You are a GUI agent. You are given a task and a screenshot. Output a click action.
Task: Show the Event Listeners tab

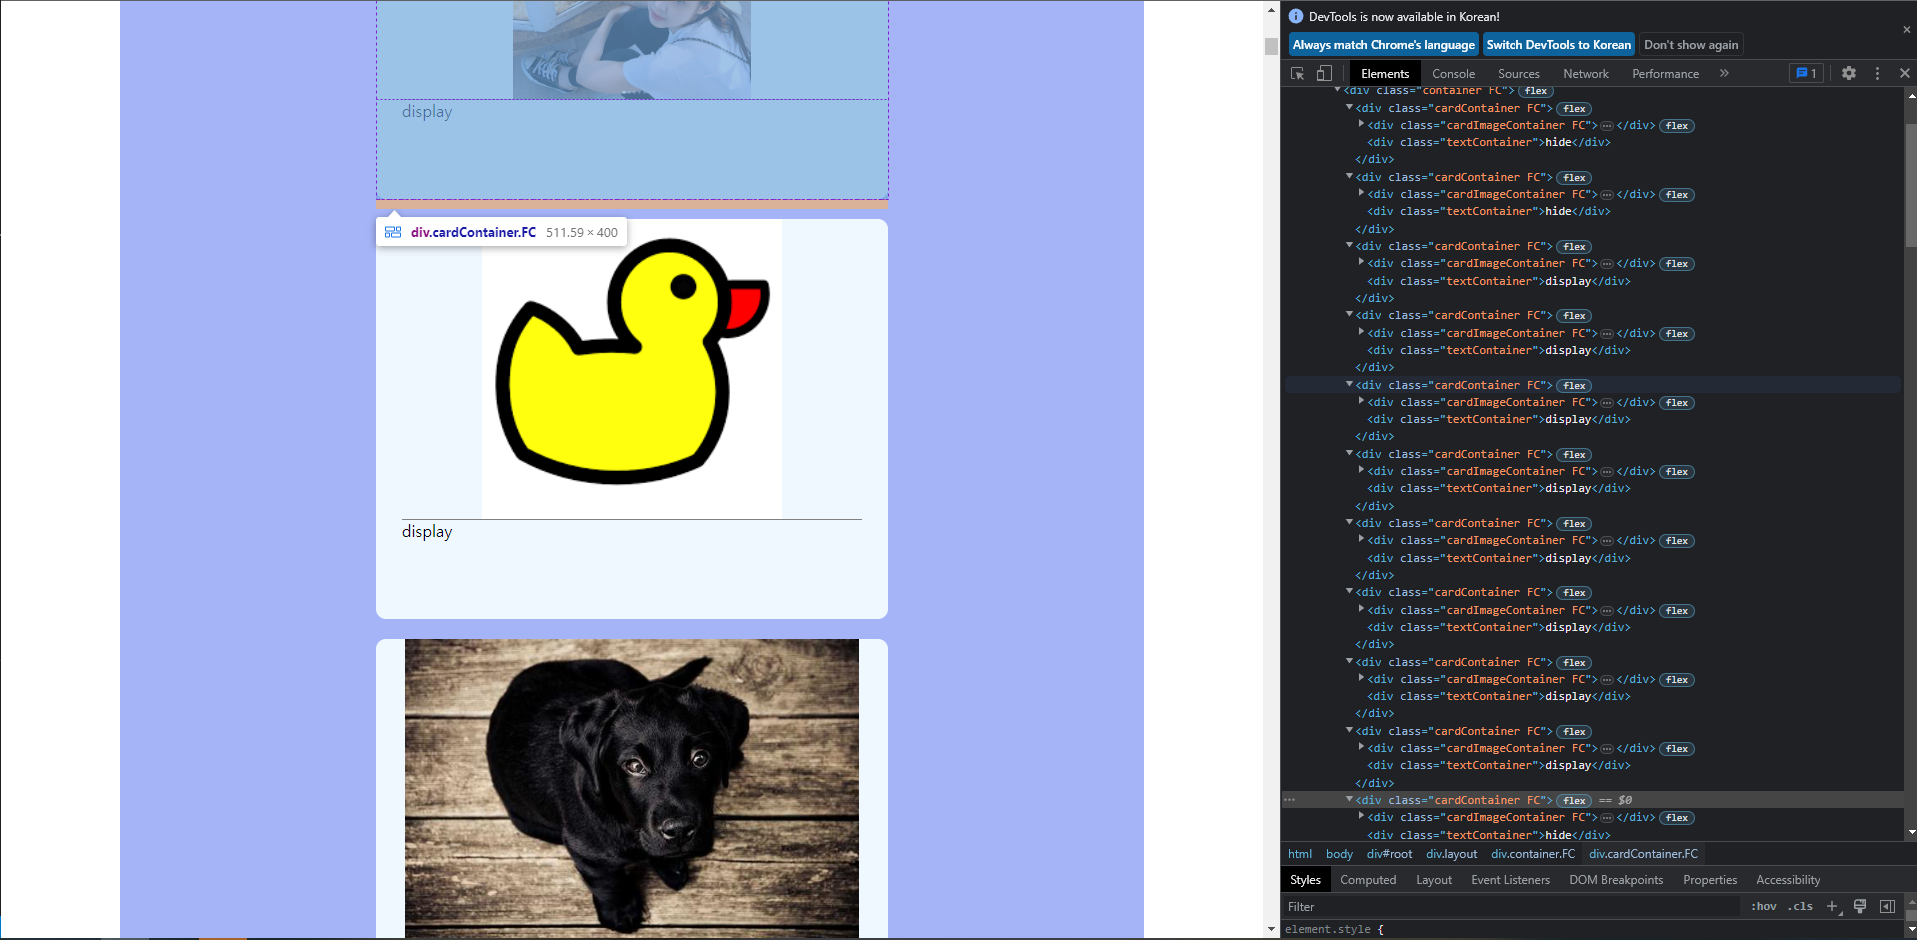pos(1510,880)
